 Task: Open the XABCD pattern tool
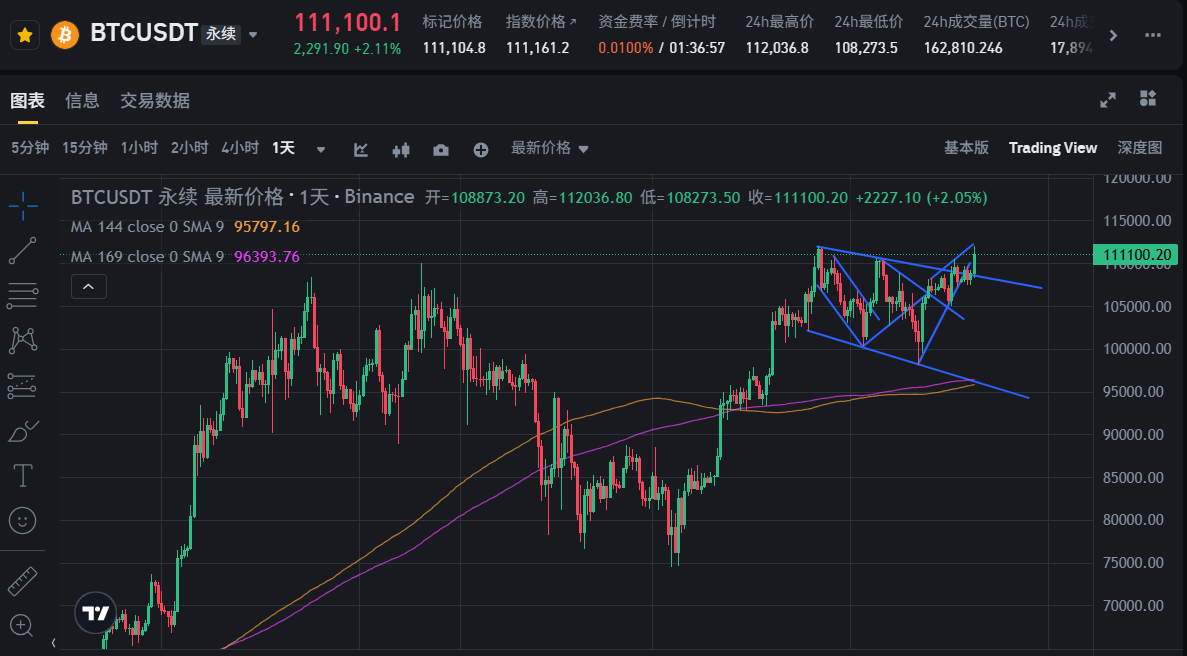[x=22, y=340]
